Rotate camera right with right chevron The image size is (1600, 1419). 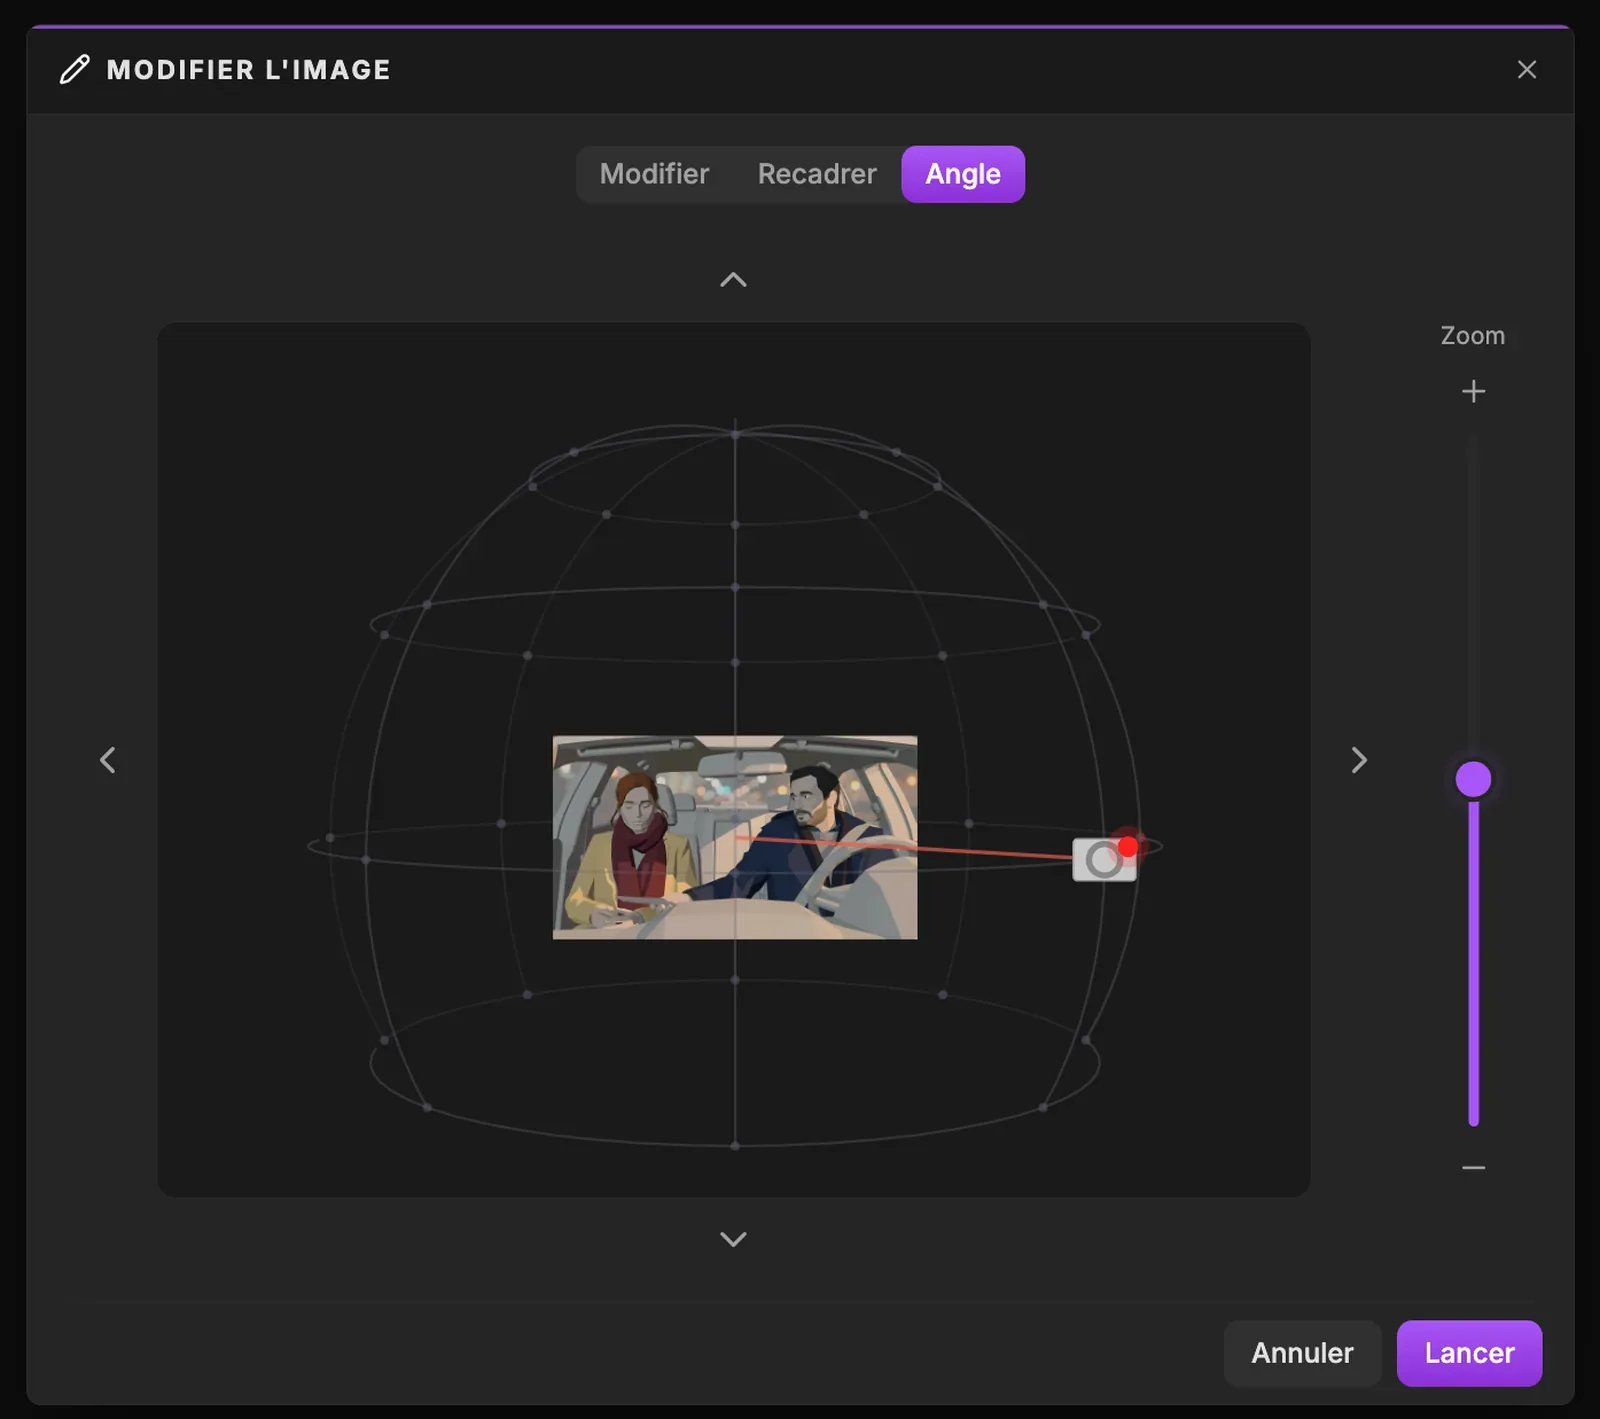pos(1358,760)
